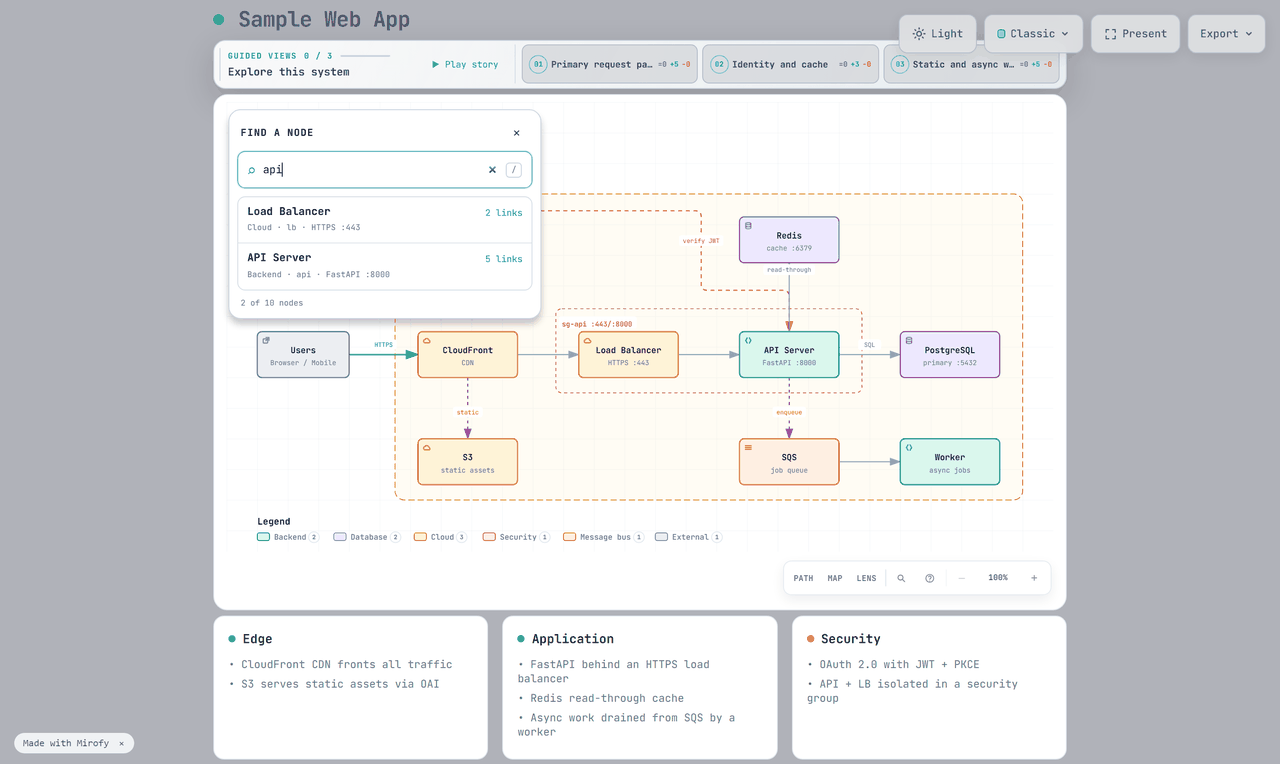
Task: Click the 'enqueue' edge label
Action: click(x=789, y=412)
